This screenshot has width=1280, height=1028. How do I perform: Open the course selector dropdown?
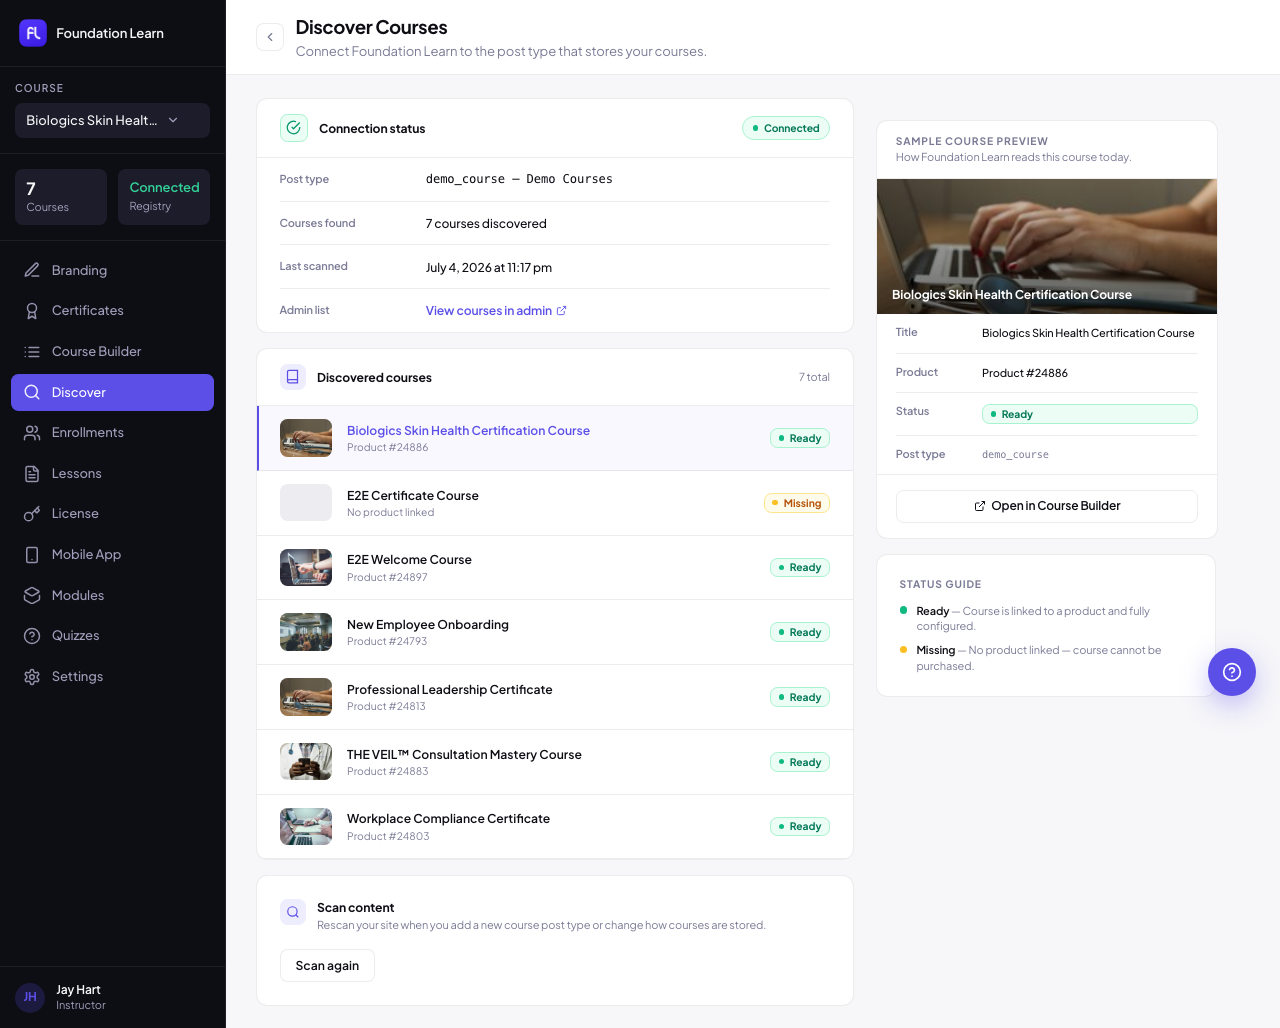click(x=112, y=120)
